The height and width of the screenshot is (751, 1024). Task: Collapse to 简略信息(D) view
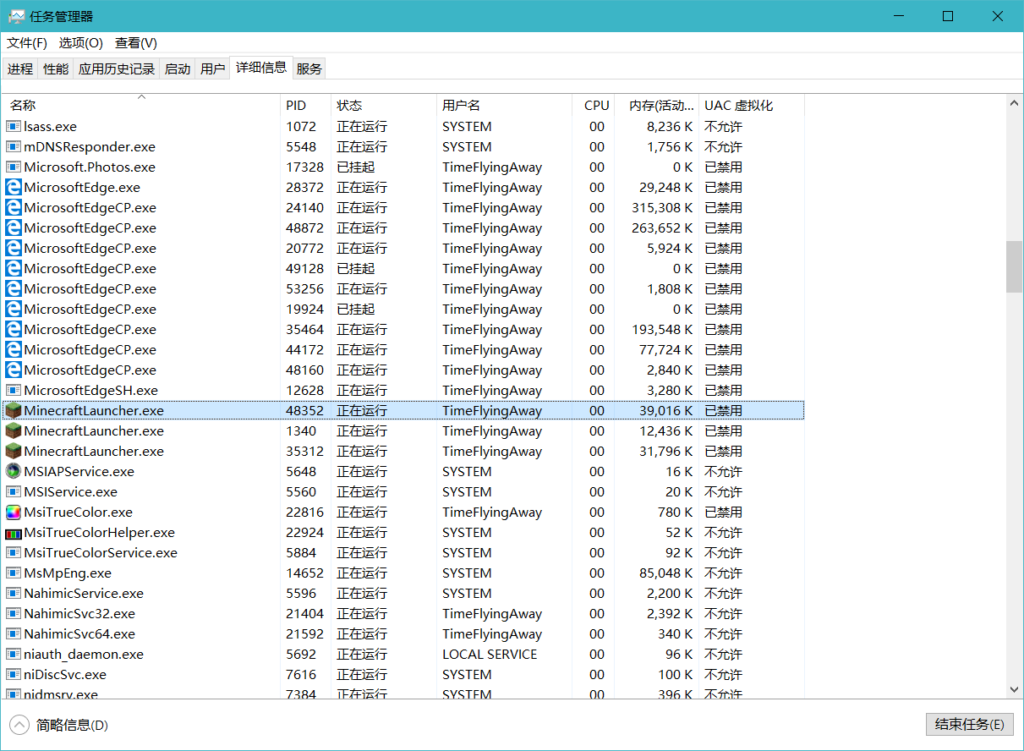click(x=59, y=725)
